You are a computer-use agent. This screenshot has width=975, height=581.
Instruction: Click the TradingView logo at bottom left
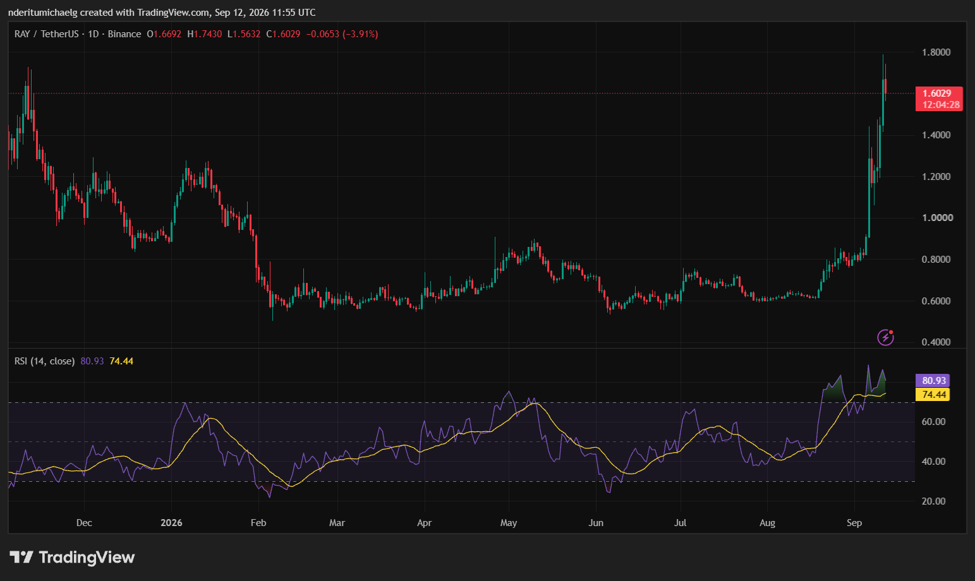tap(72, 557)
